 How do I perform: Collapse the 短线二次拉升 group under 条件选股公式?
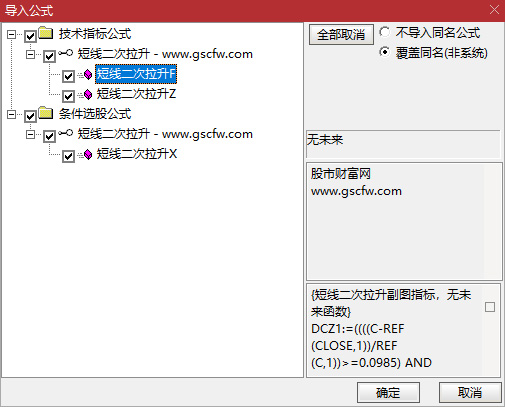pyautogui.click(x=30, y=134)
